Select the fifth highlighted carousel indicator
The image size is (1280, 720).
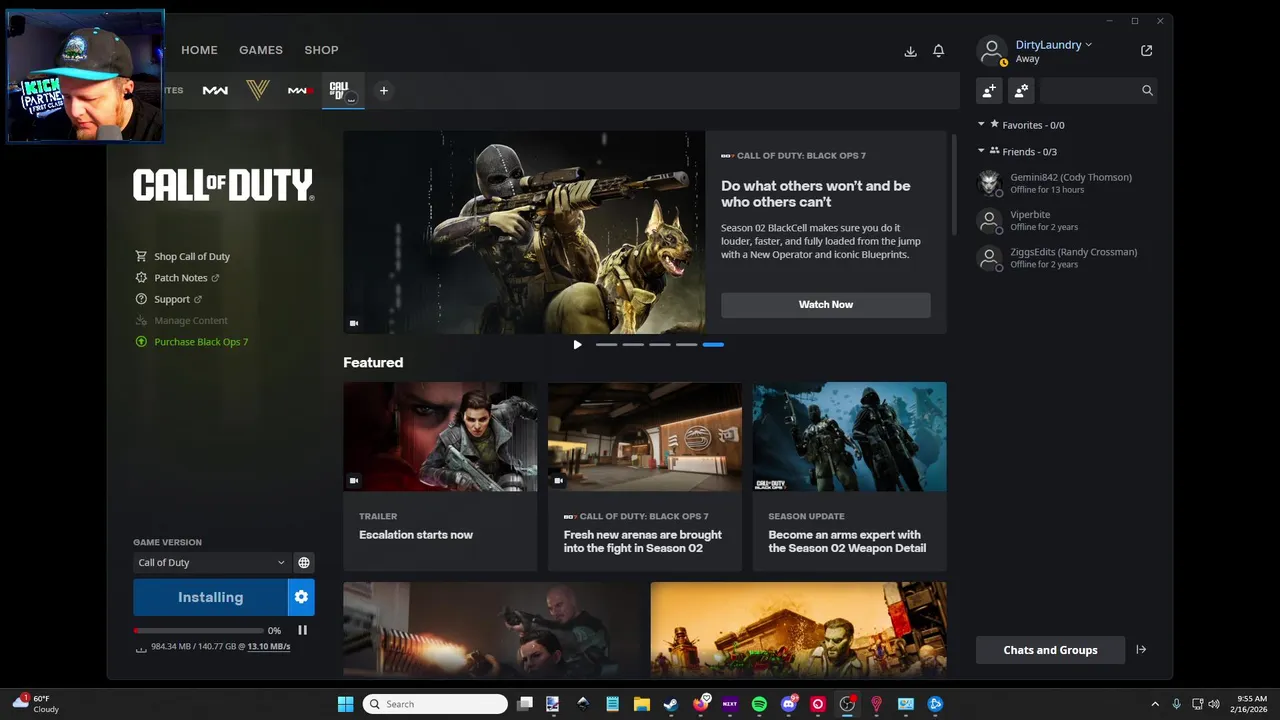tap(713, 344)
